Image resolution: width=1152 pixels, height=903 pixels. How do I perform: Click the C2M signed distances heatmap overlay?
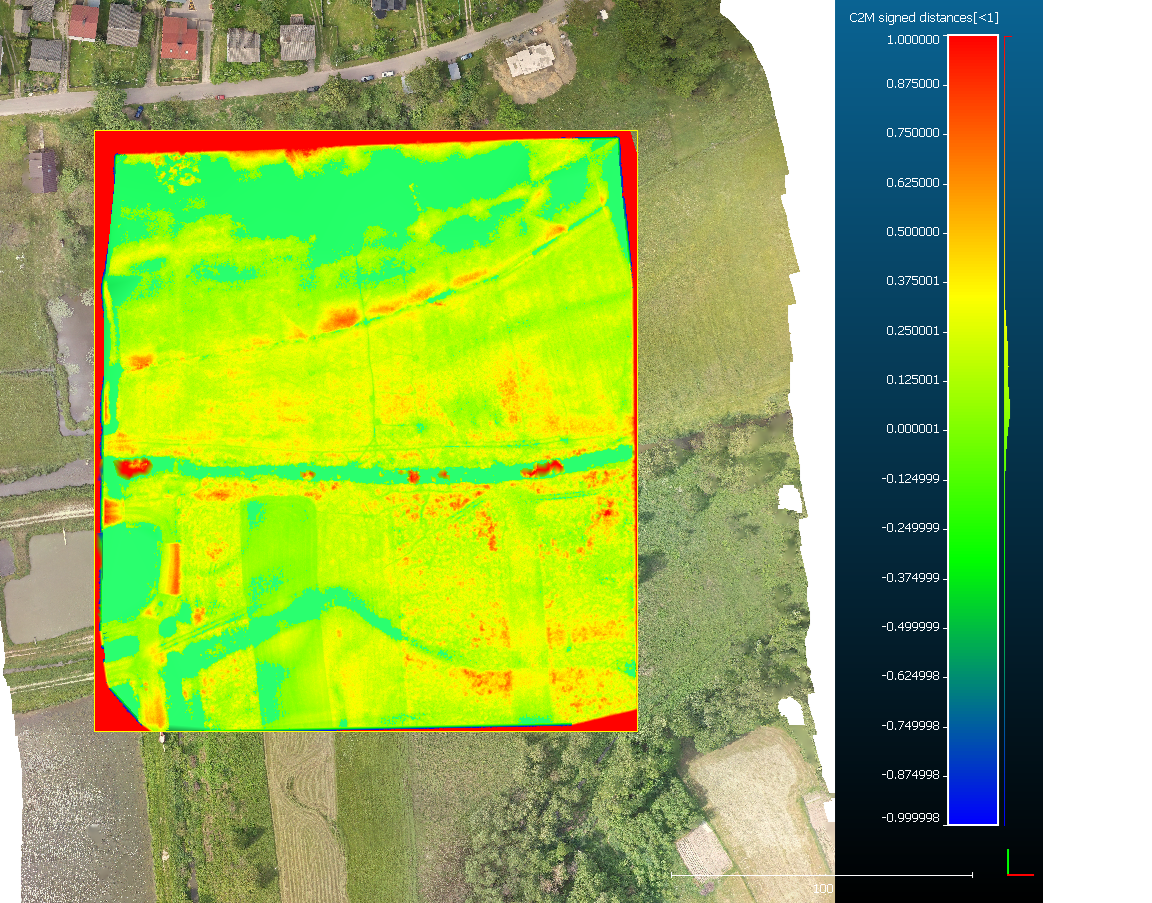366,431
